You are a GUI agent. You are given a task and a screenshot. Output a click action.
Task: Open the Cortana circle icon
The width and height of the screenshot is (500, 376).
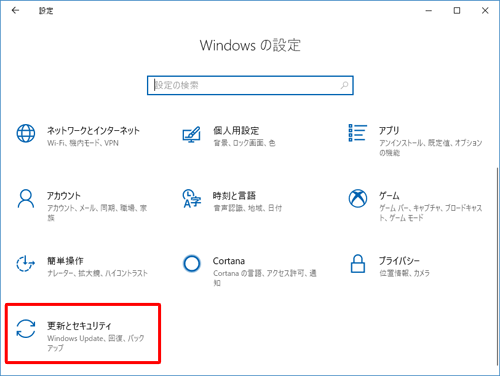pos(192,264)
